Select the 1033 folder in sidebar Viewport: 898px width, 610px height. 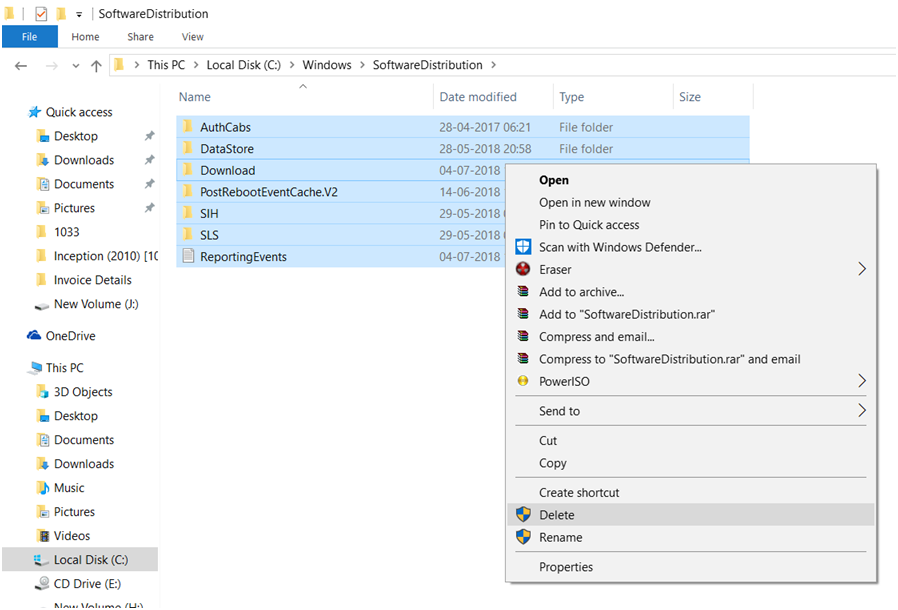(x=66, y=231)
